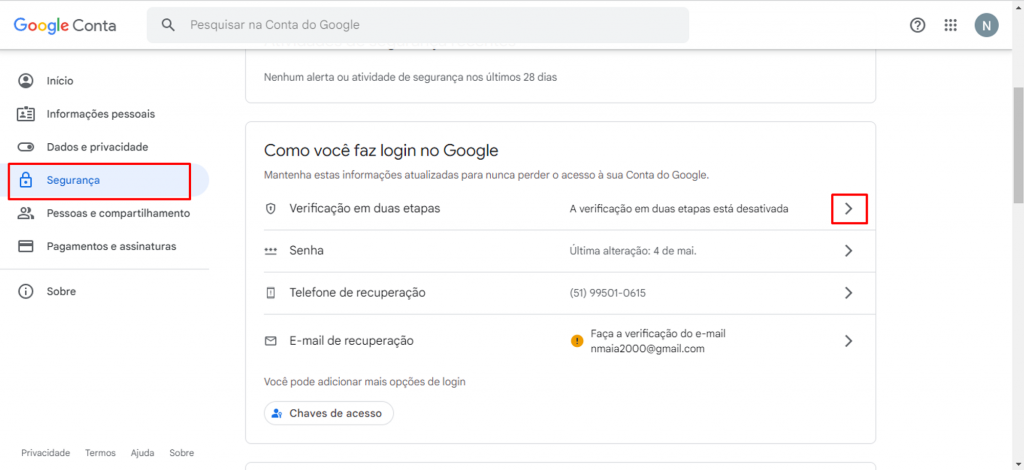Click the Dados e privacidade toggle icon
Screen dimensions: 1024x470
(25, 148)
